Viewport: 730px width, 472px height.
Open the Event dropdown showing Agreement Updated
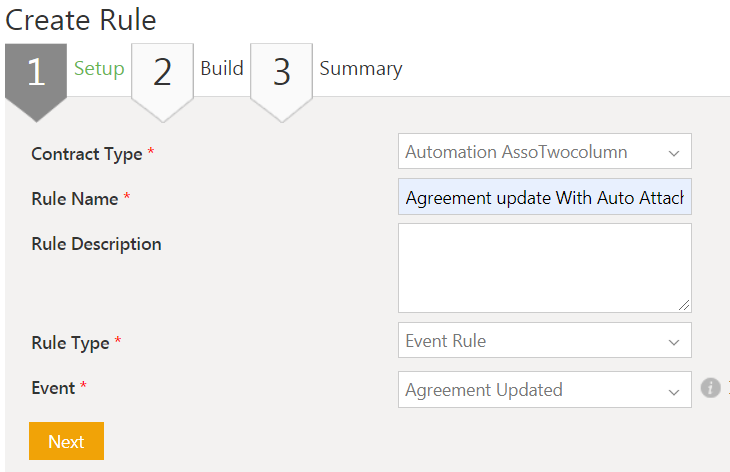pyautogui.click(x=544, y=390)
